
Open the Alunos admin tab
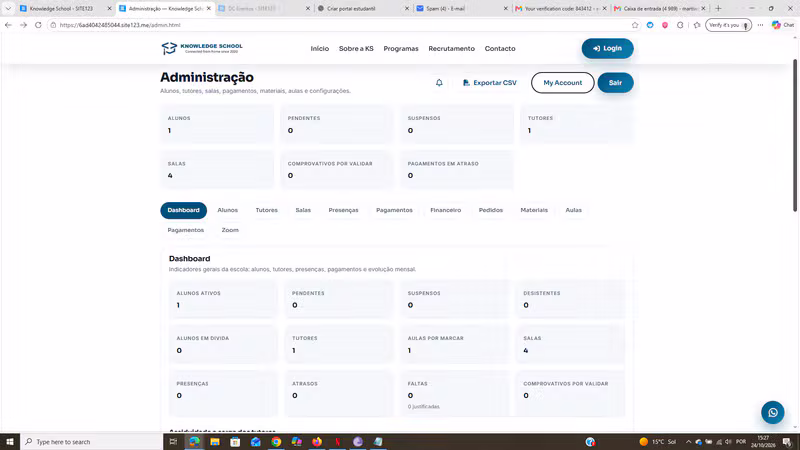(228, 210)
